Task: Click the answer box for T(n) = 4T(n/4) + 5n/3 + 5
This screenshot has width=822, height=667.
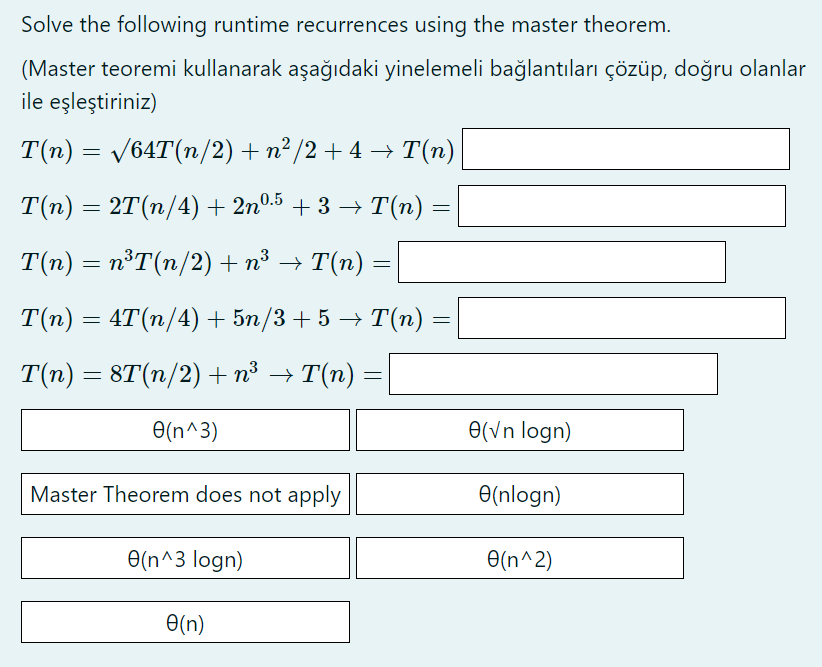Action: click(621, 318)
